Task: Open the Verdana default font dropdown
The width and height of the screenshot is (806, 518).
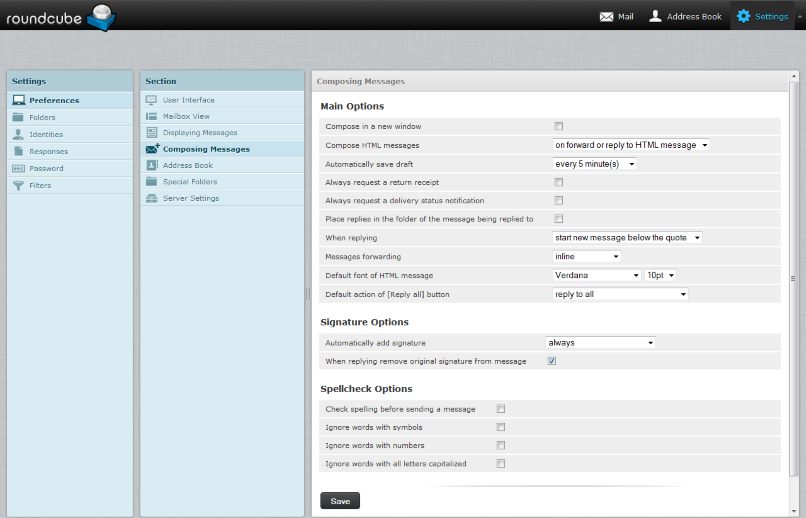Action: pos(596,275)
